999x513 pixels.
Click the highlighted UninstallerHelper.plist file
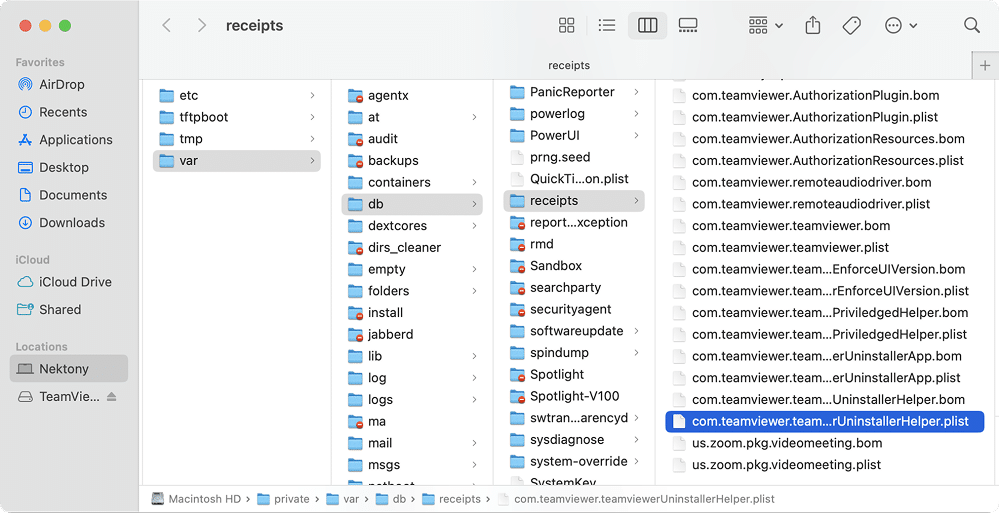coord(824,421)
